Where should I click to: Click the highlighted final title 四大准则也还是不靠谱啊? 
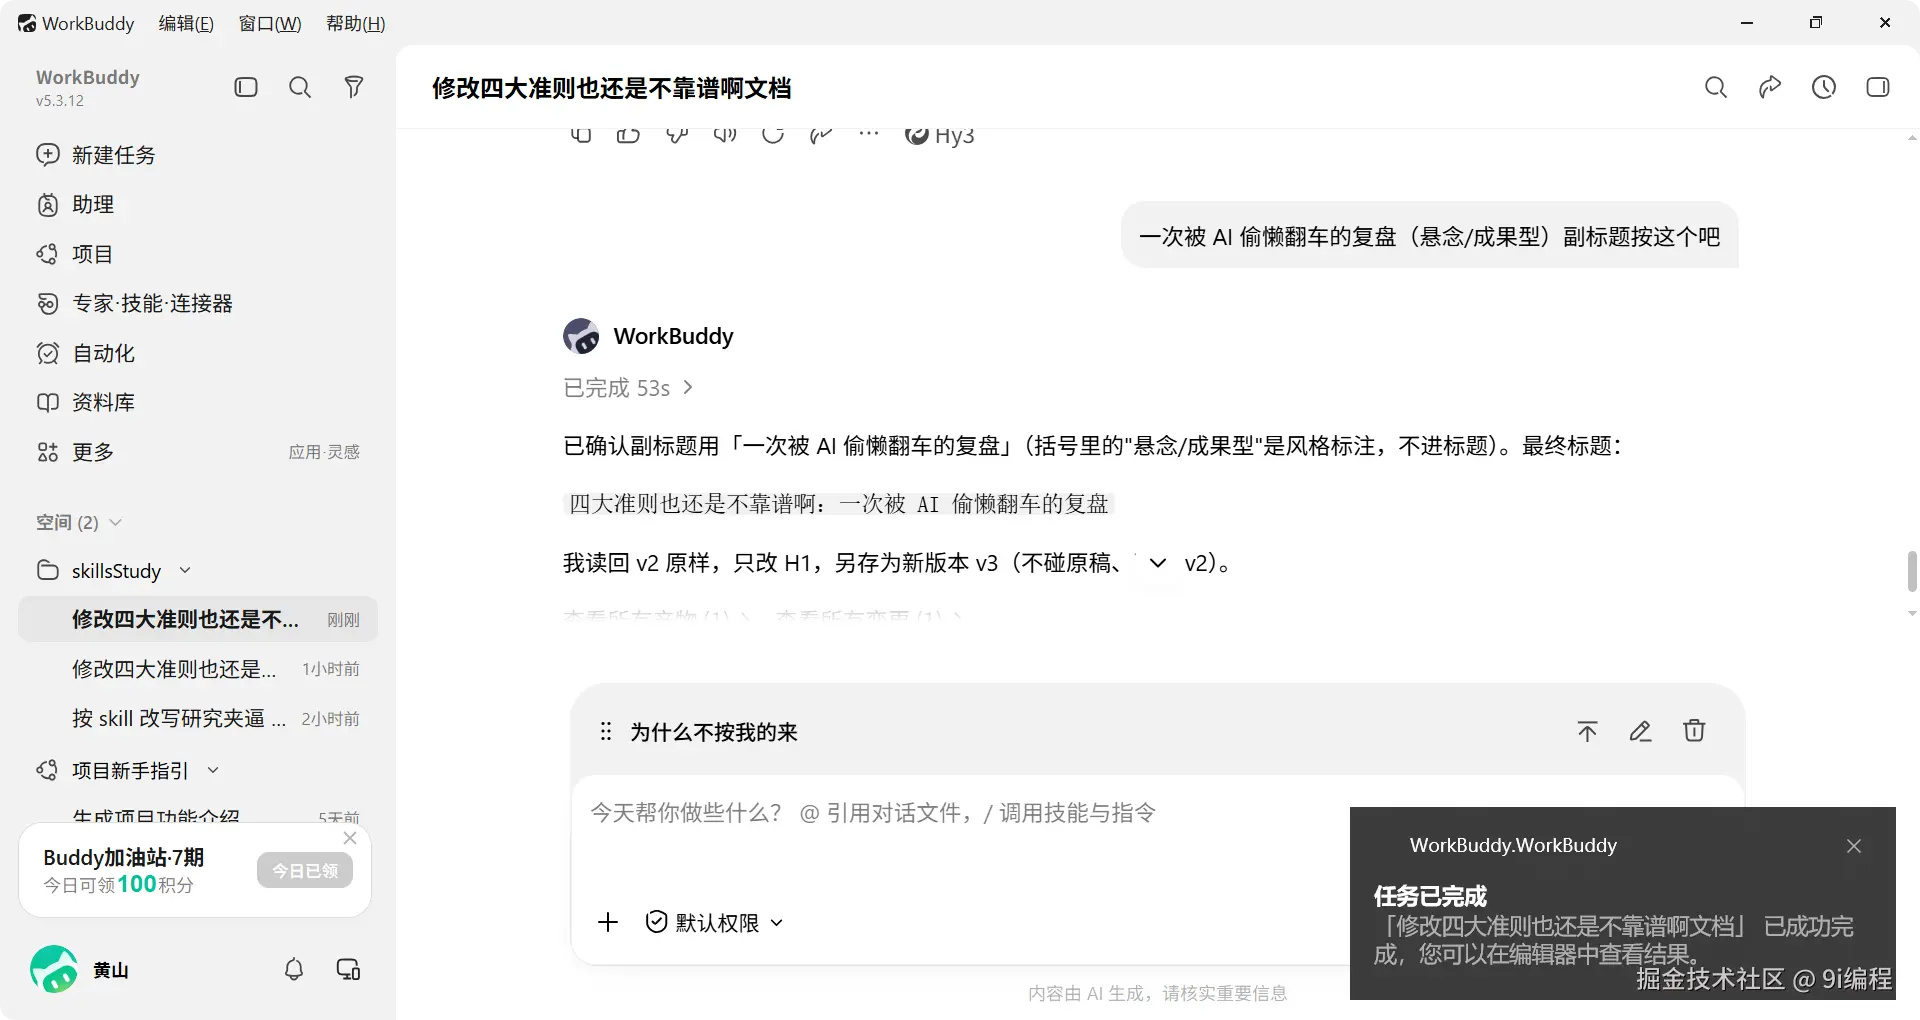click(x=838, y=504)
